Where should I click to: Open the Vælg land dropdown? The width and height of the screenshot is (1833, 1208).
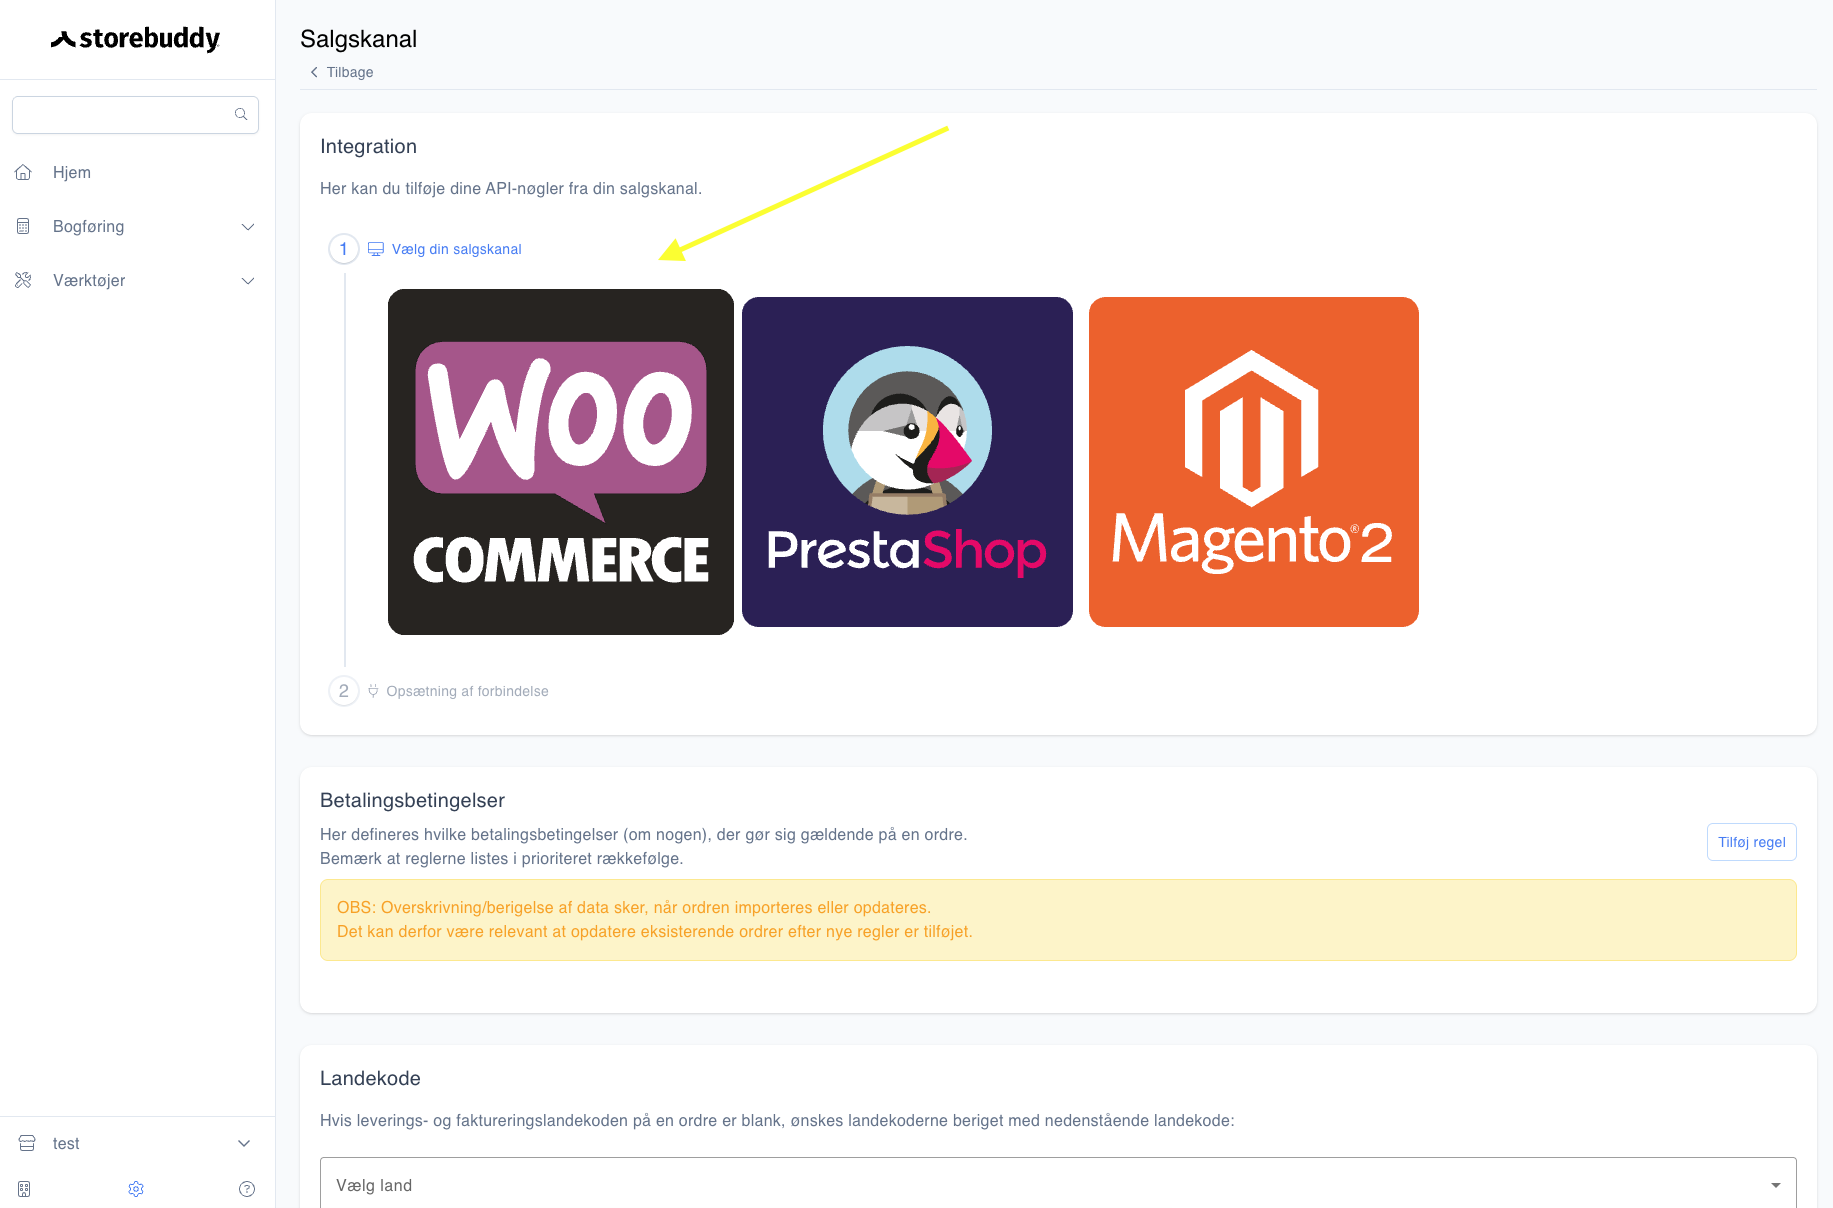tap(1058, 1185)
